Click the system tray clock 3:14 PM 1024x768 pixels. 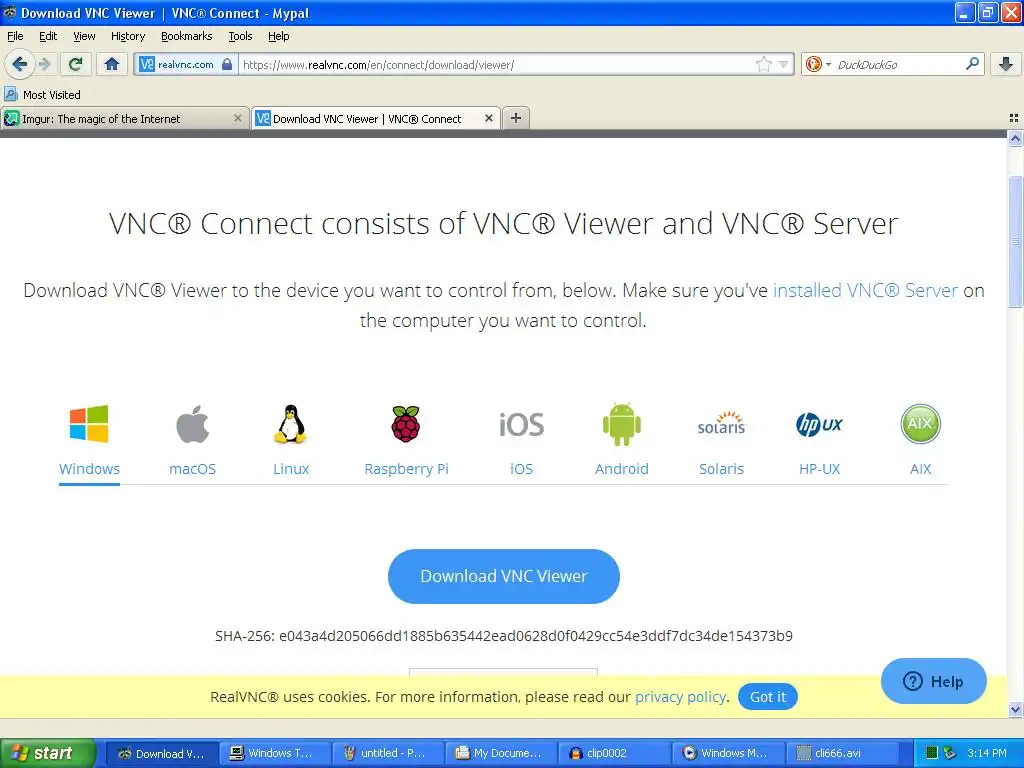click(x=987, y=753)
